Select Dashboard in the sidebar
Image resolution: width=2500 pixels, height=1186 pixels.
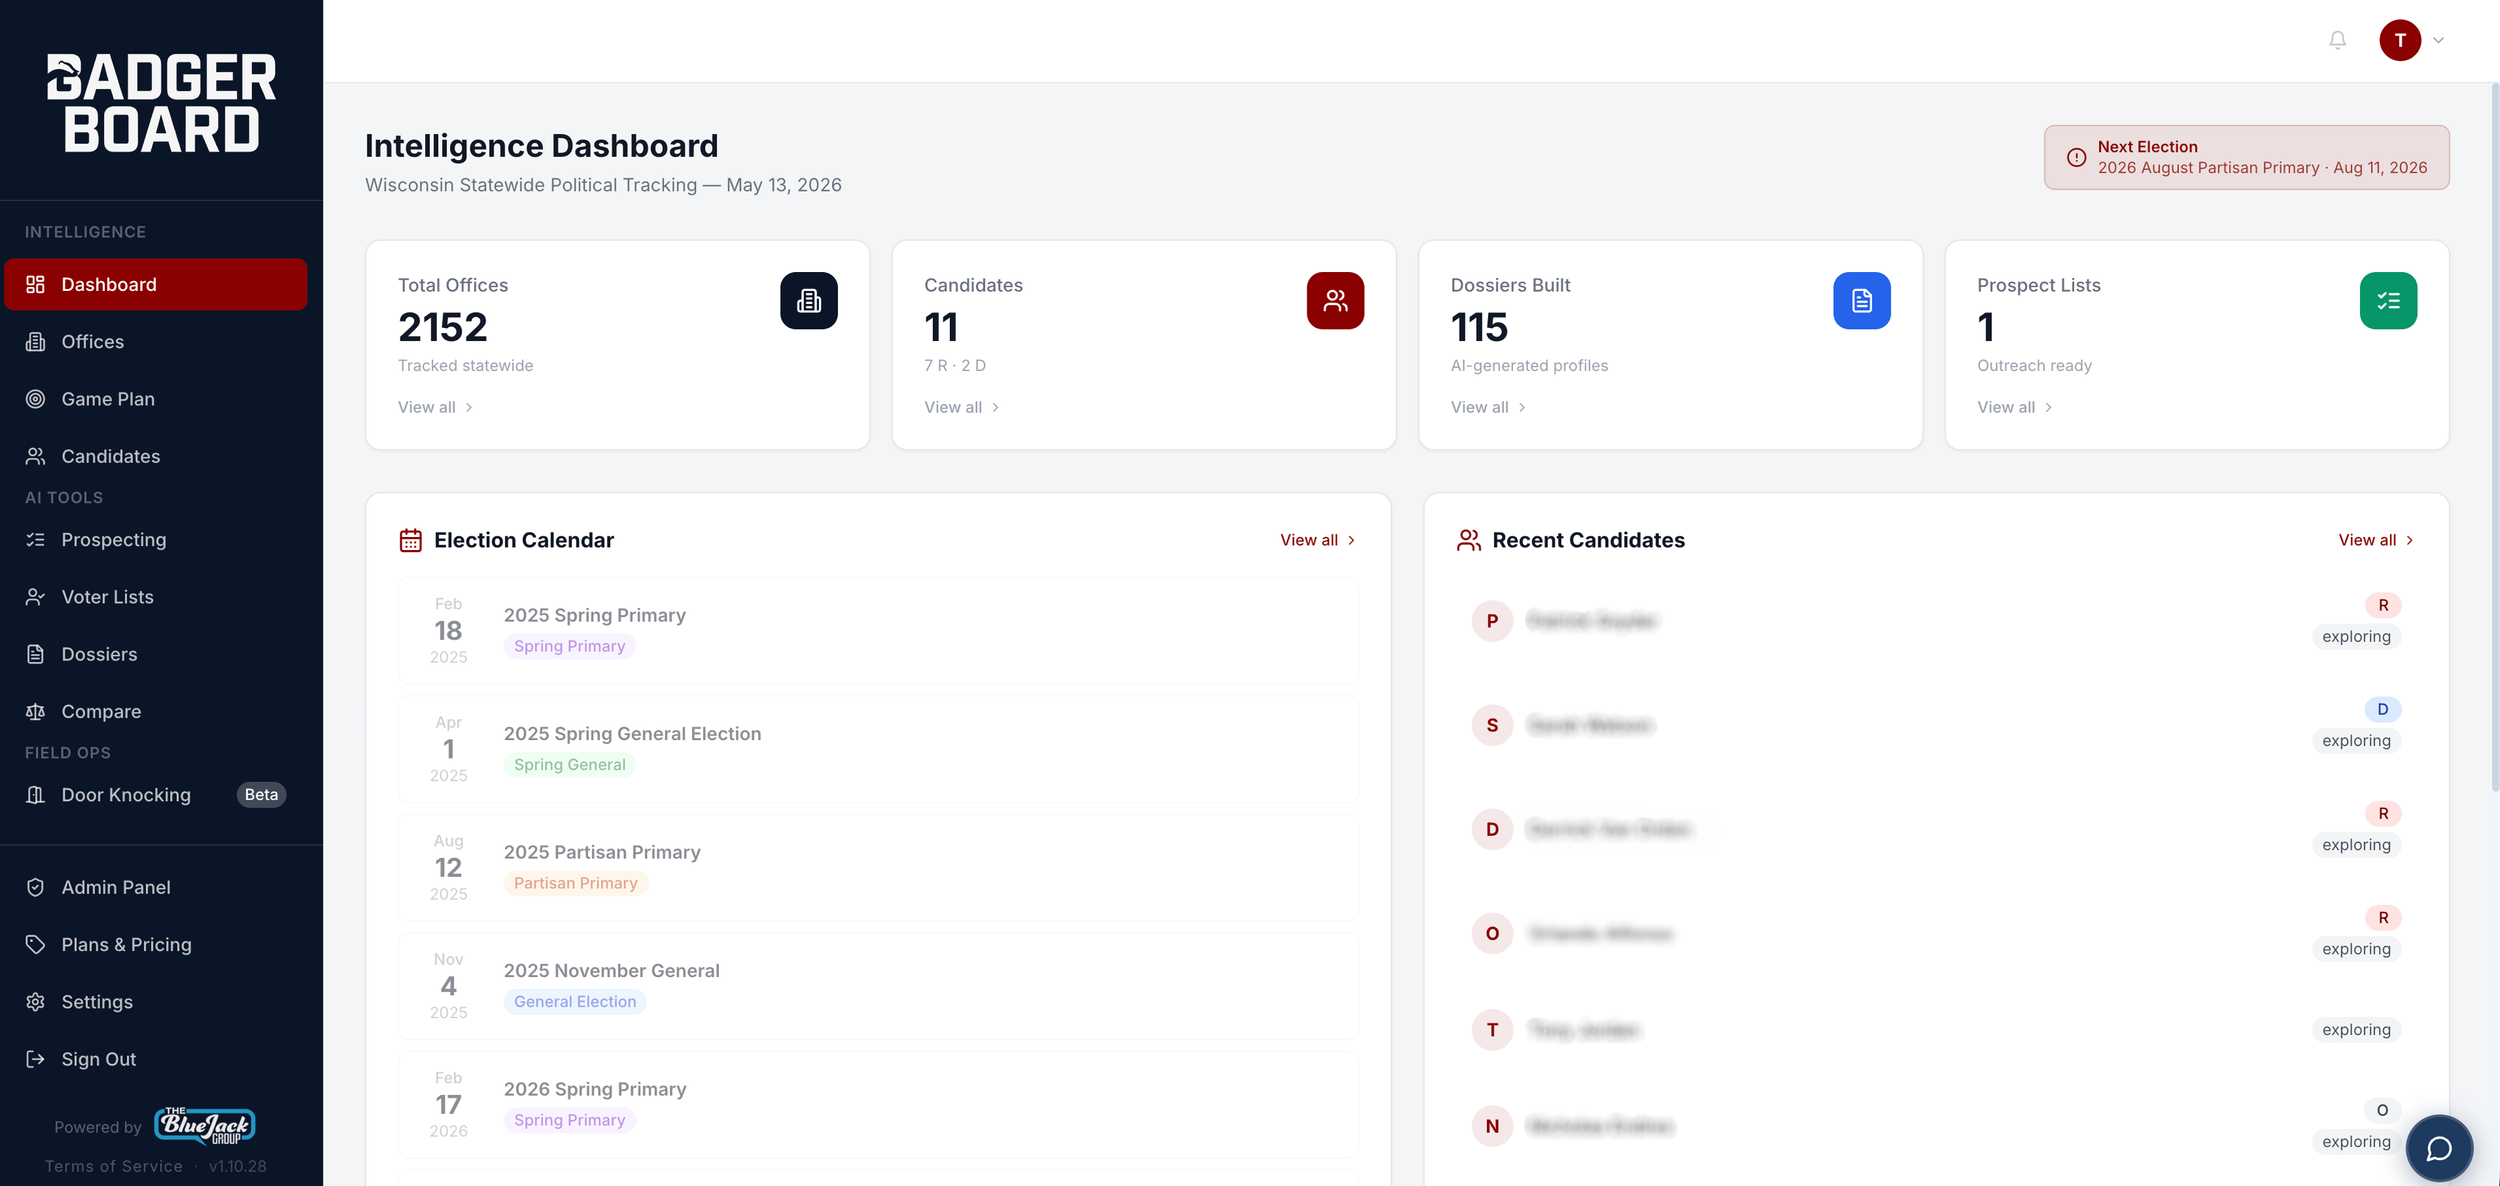tap(156, 284)
